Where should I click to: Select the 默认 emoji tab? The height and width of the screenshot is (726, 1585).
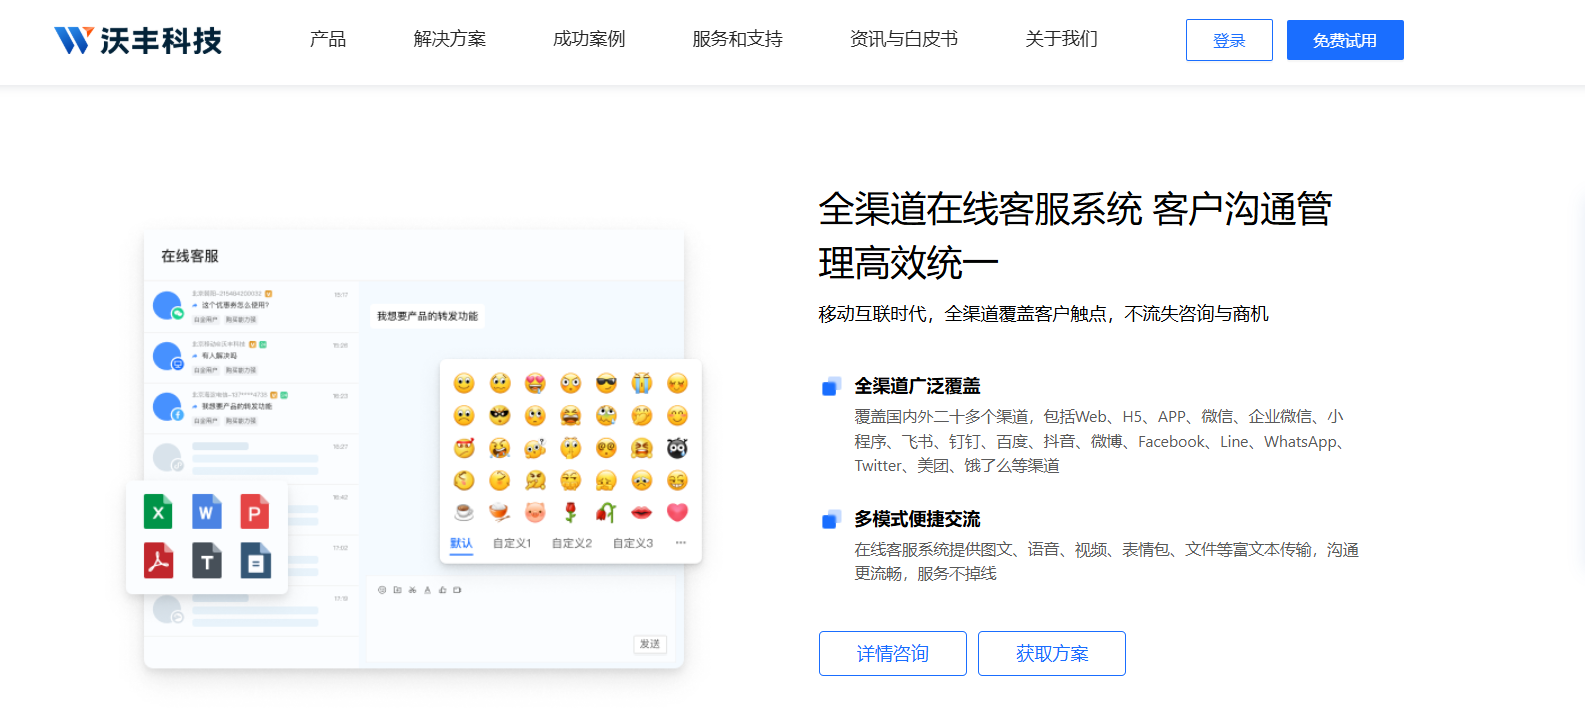point(461,543)
